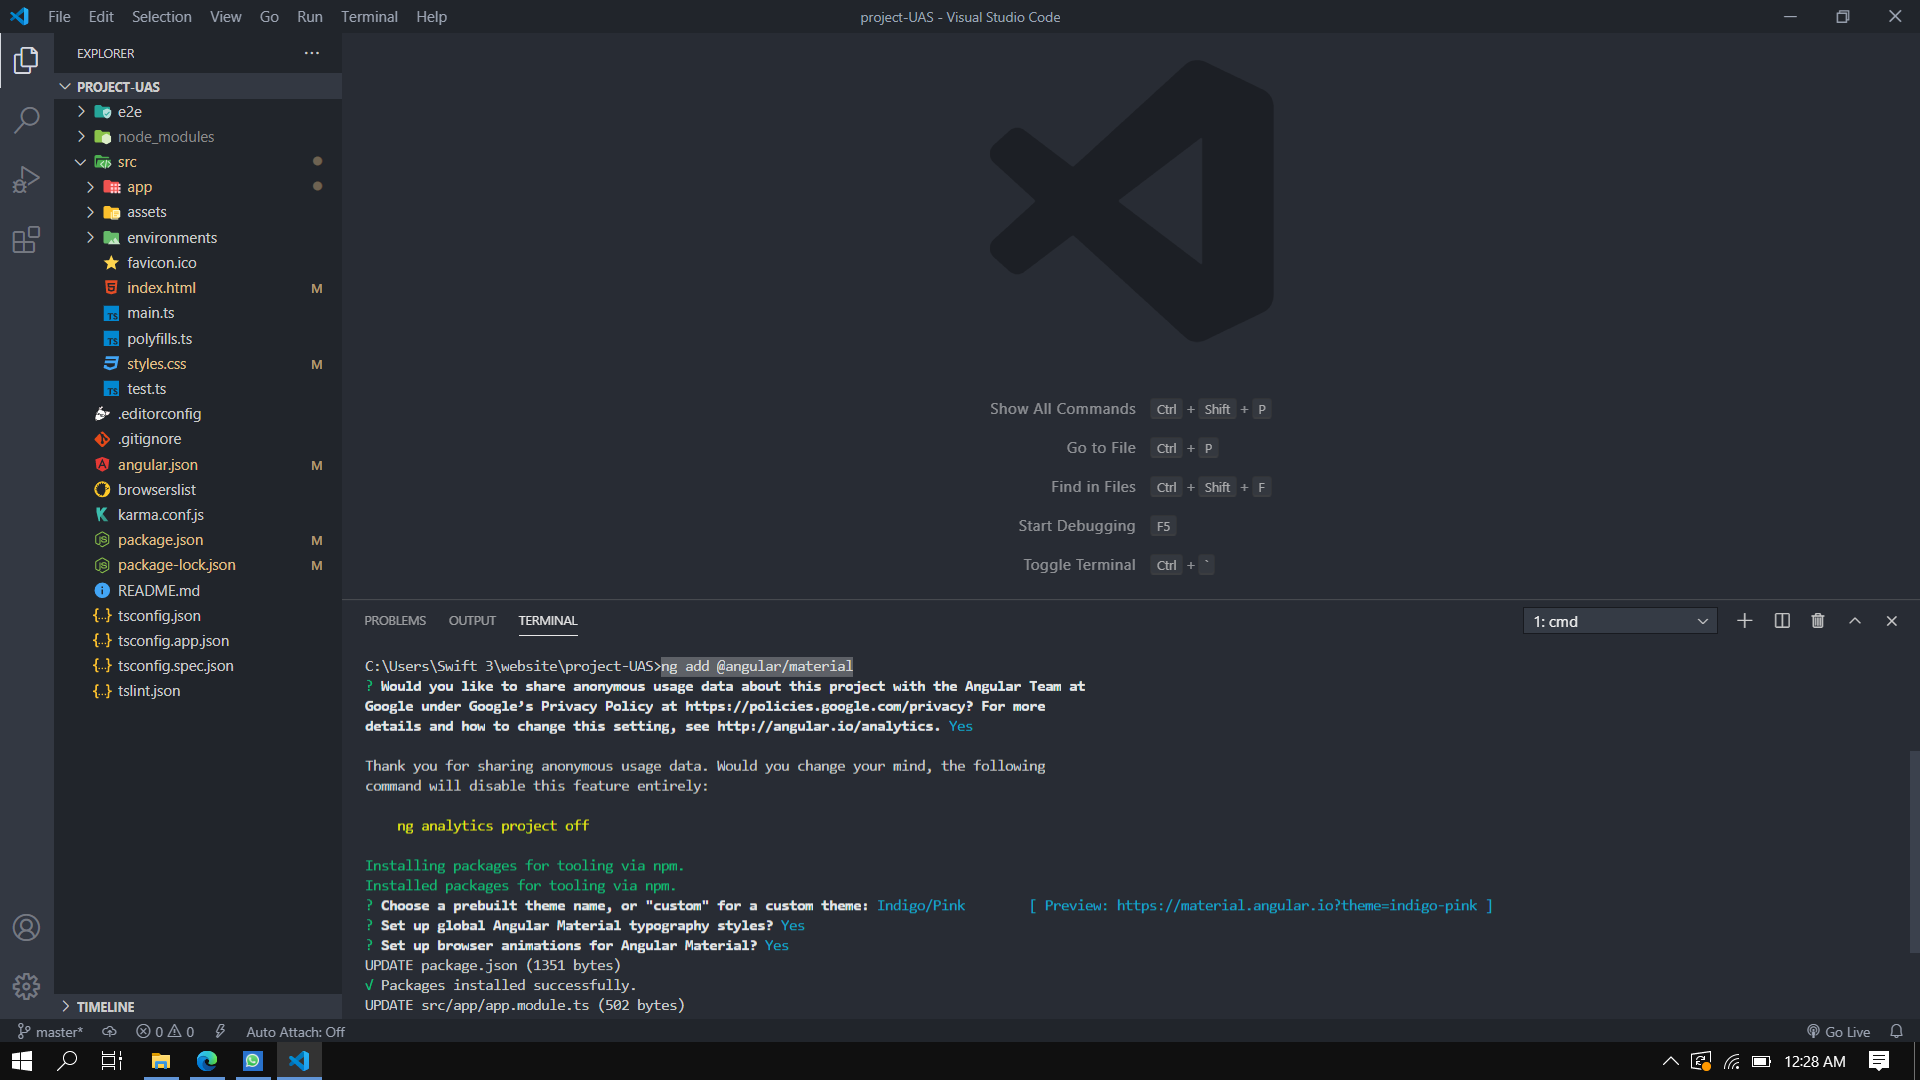1920x1080 pixels.
Task: Open the Accounts menu icon
Action: [27, 927]
